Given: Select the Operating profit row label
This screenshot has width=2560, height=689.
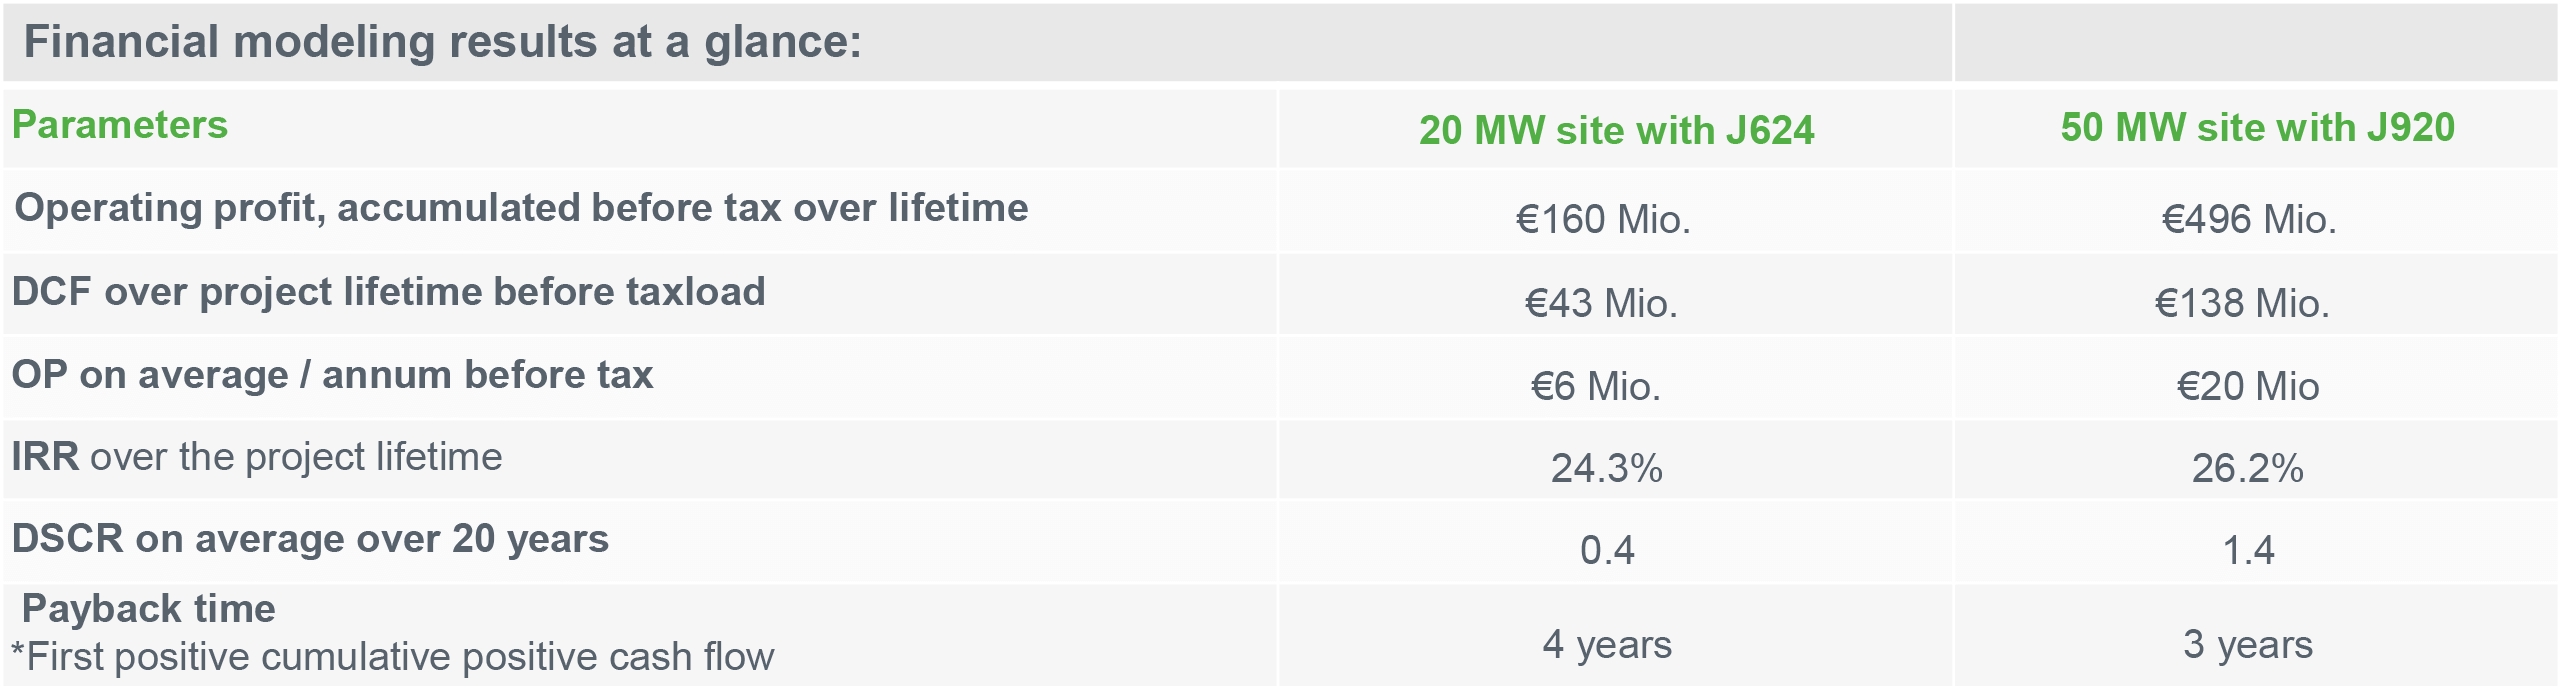Looking at the screenshot, I should (521, 208).
